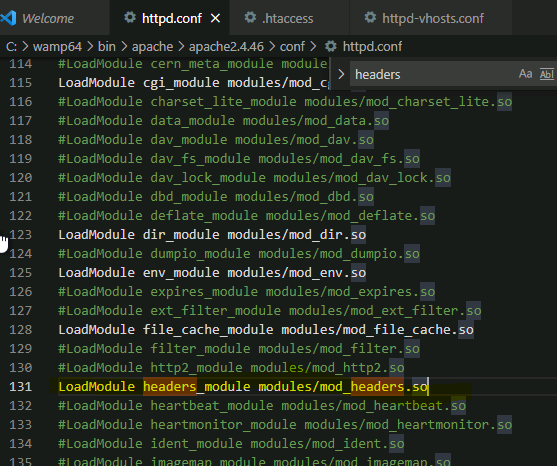
Task: Click the dumpio_module line 124
Action: [239, 254]
